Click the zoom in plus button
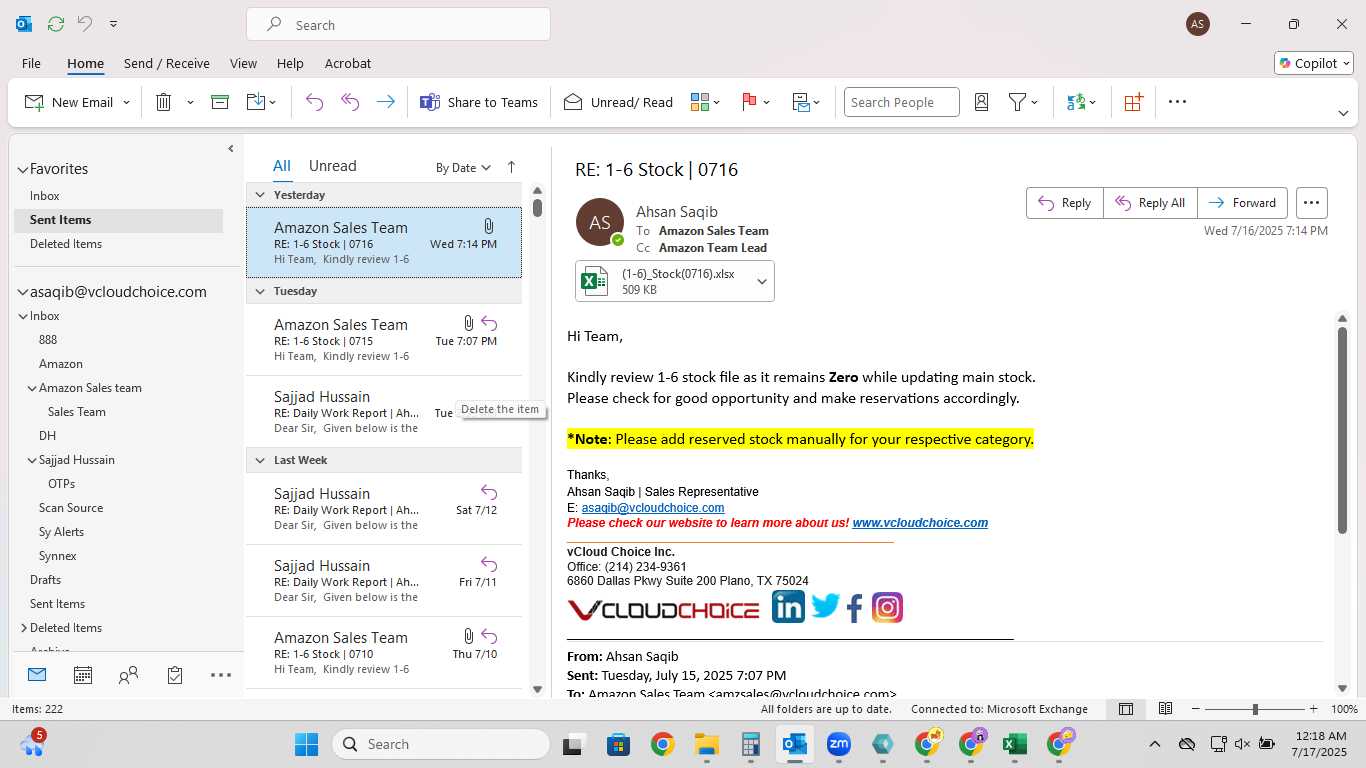Viewport: 1366px width, 768px height. [x=1315, y=709]
